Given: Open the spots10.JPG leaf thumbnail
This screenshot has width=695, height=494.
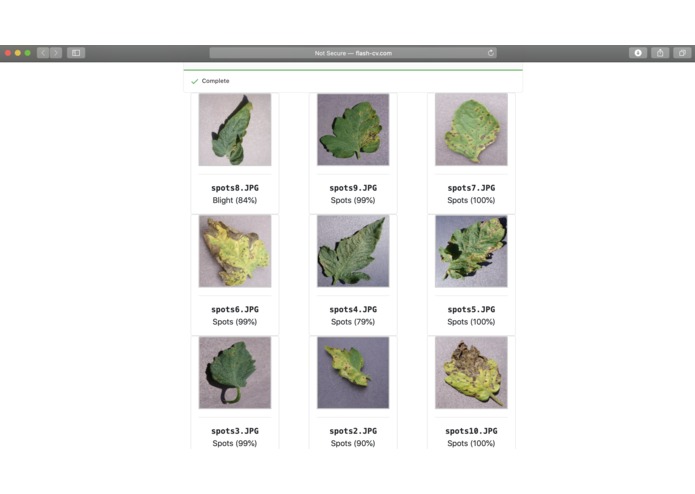Looking at the screenshot, I should pos(471,373).
